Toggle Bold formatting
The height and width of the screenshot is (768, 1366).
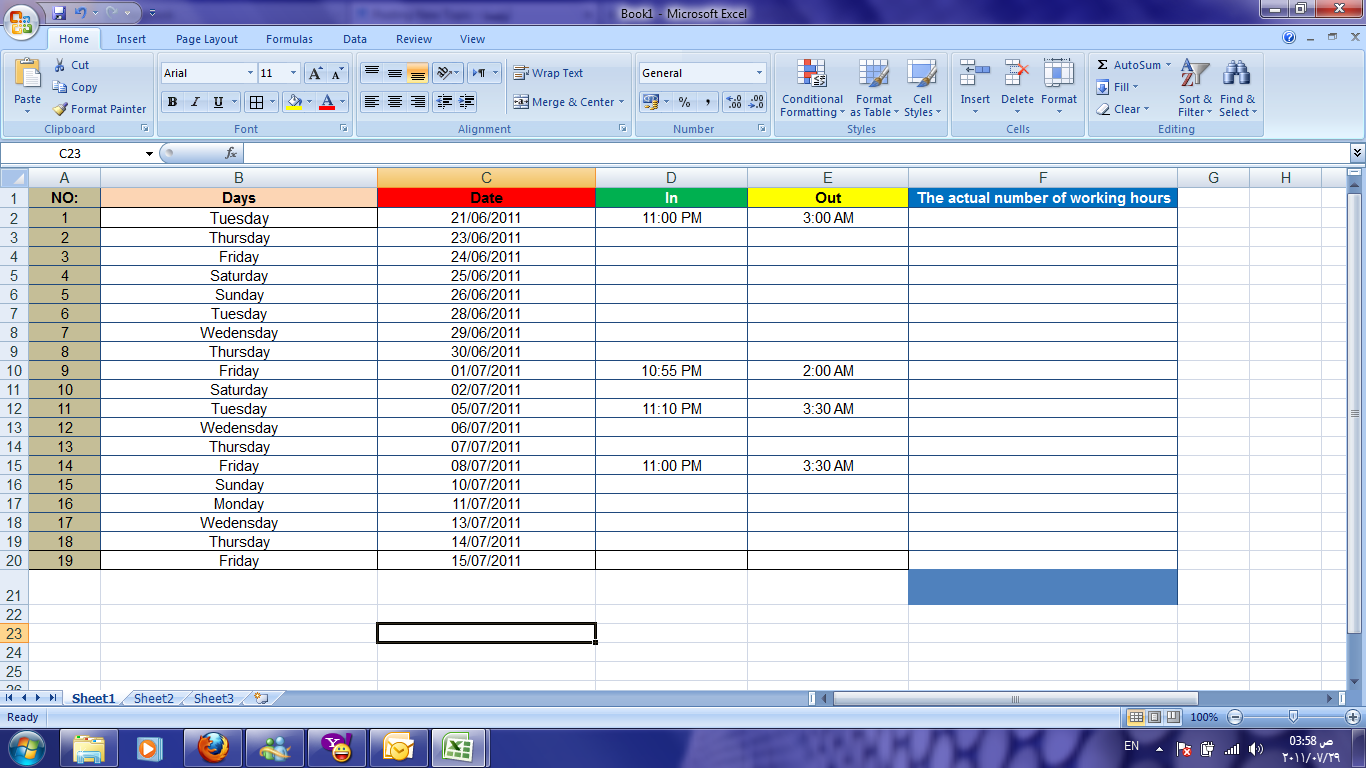172,102
